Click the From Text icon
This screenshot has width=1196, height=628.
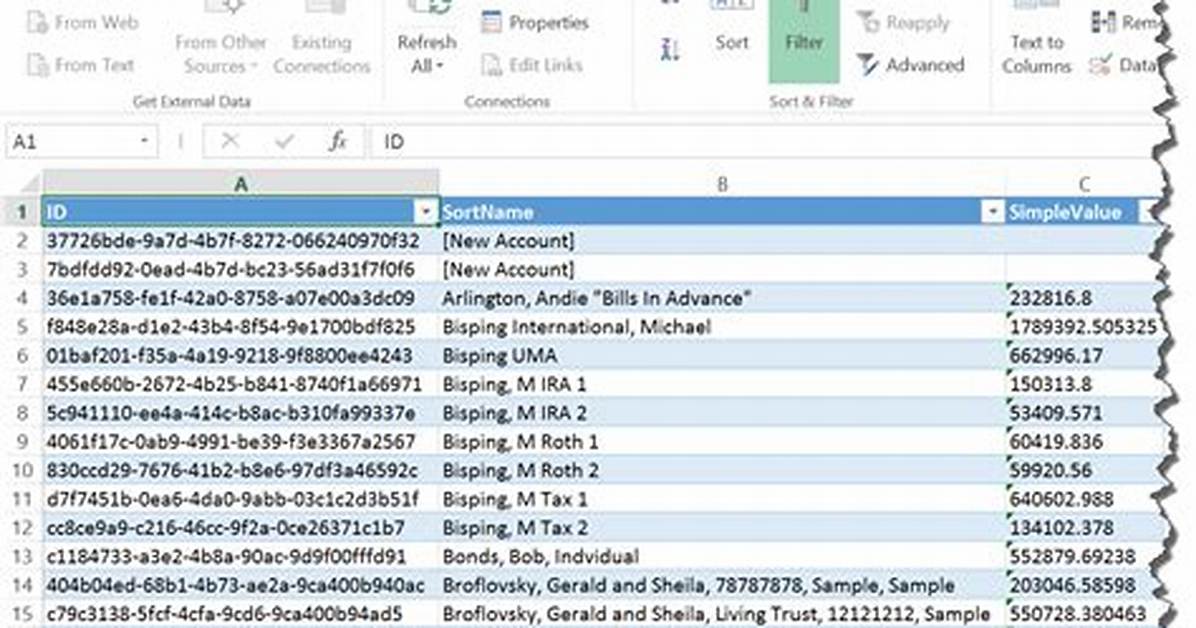[x=38, y=65]
